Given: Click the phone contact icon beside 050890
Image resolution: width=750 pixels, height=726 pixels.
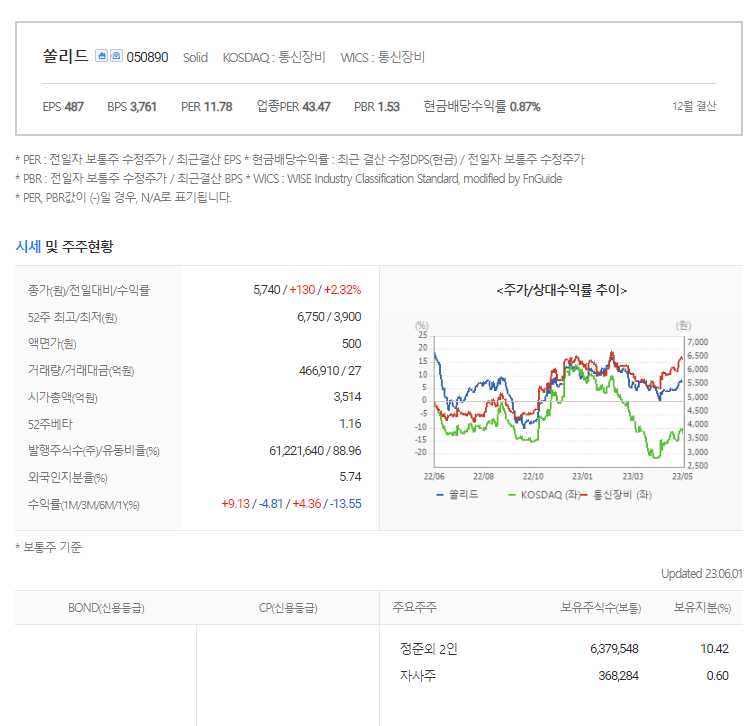Looking at the screenshot, I should [x=117, y=56].
